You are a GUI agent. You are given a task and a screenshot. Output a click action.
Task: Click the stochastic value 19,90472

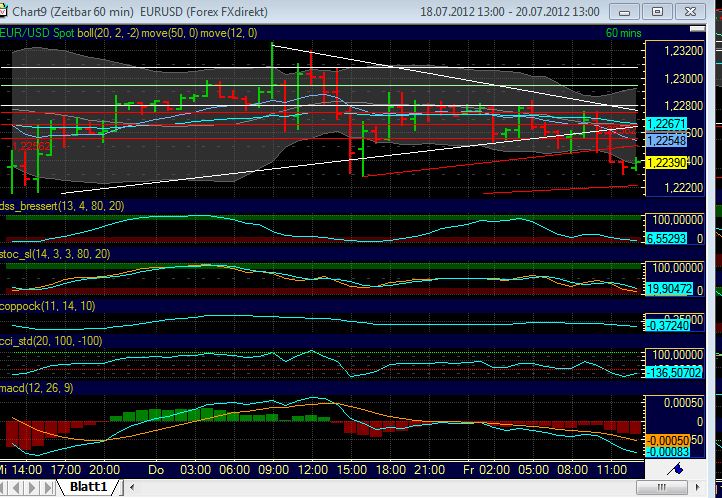click(669, 289)
